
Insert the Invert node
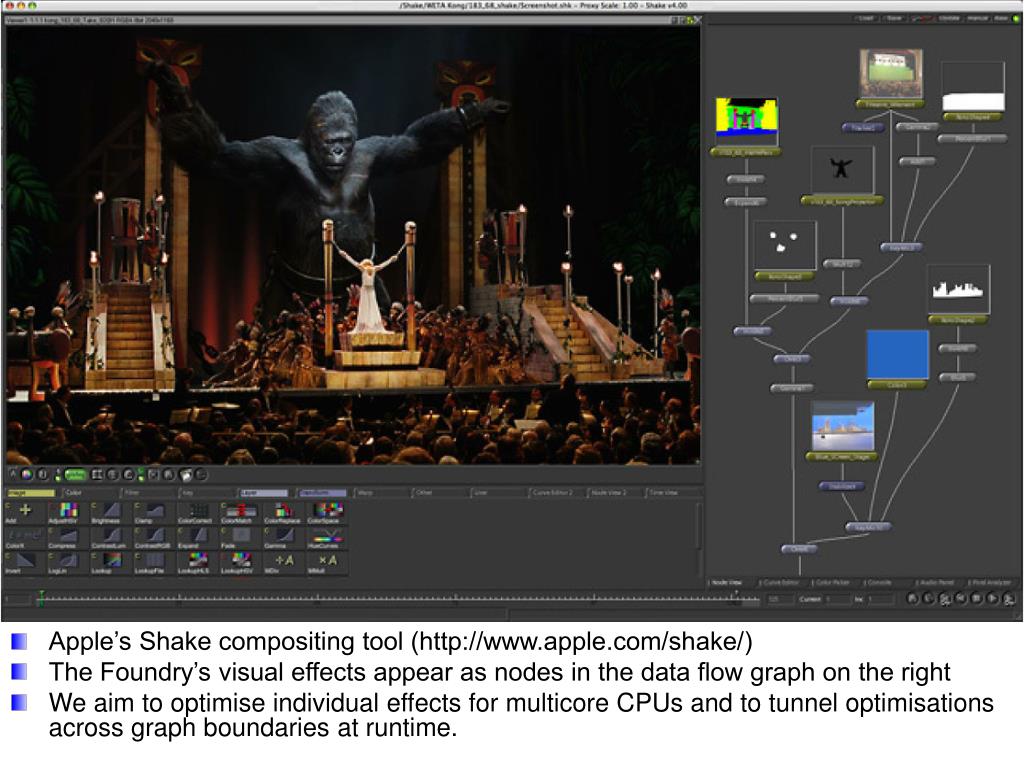pos(24,563)
